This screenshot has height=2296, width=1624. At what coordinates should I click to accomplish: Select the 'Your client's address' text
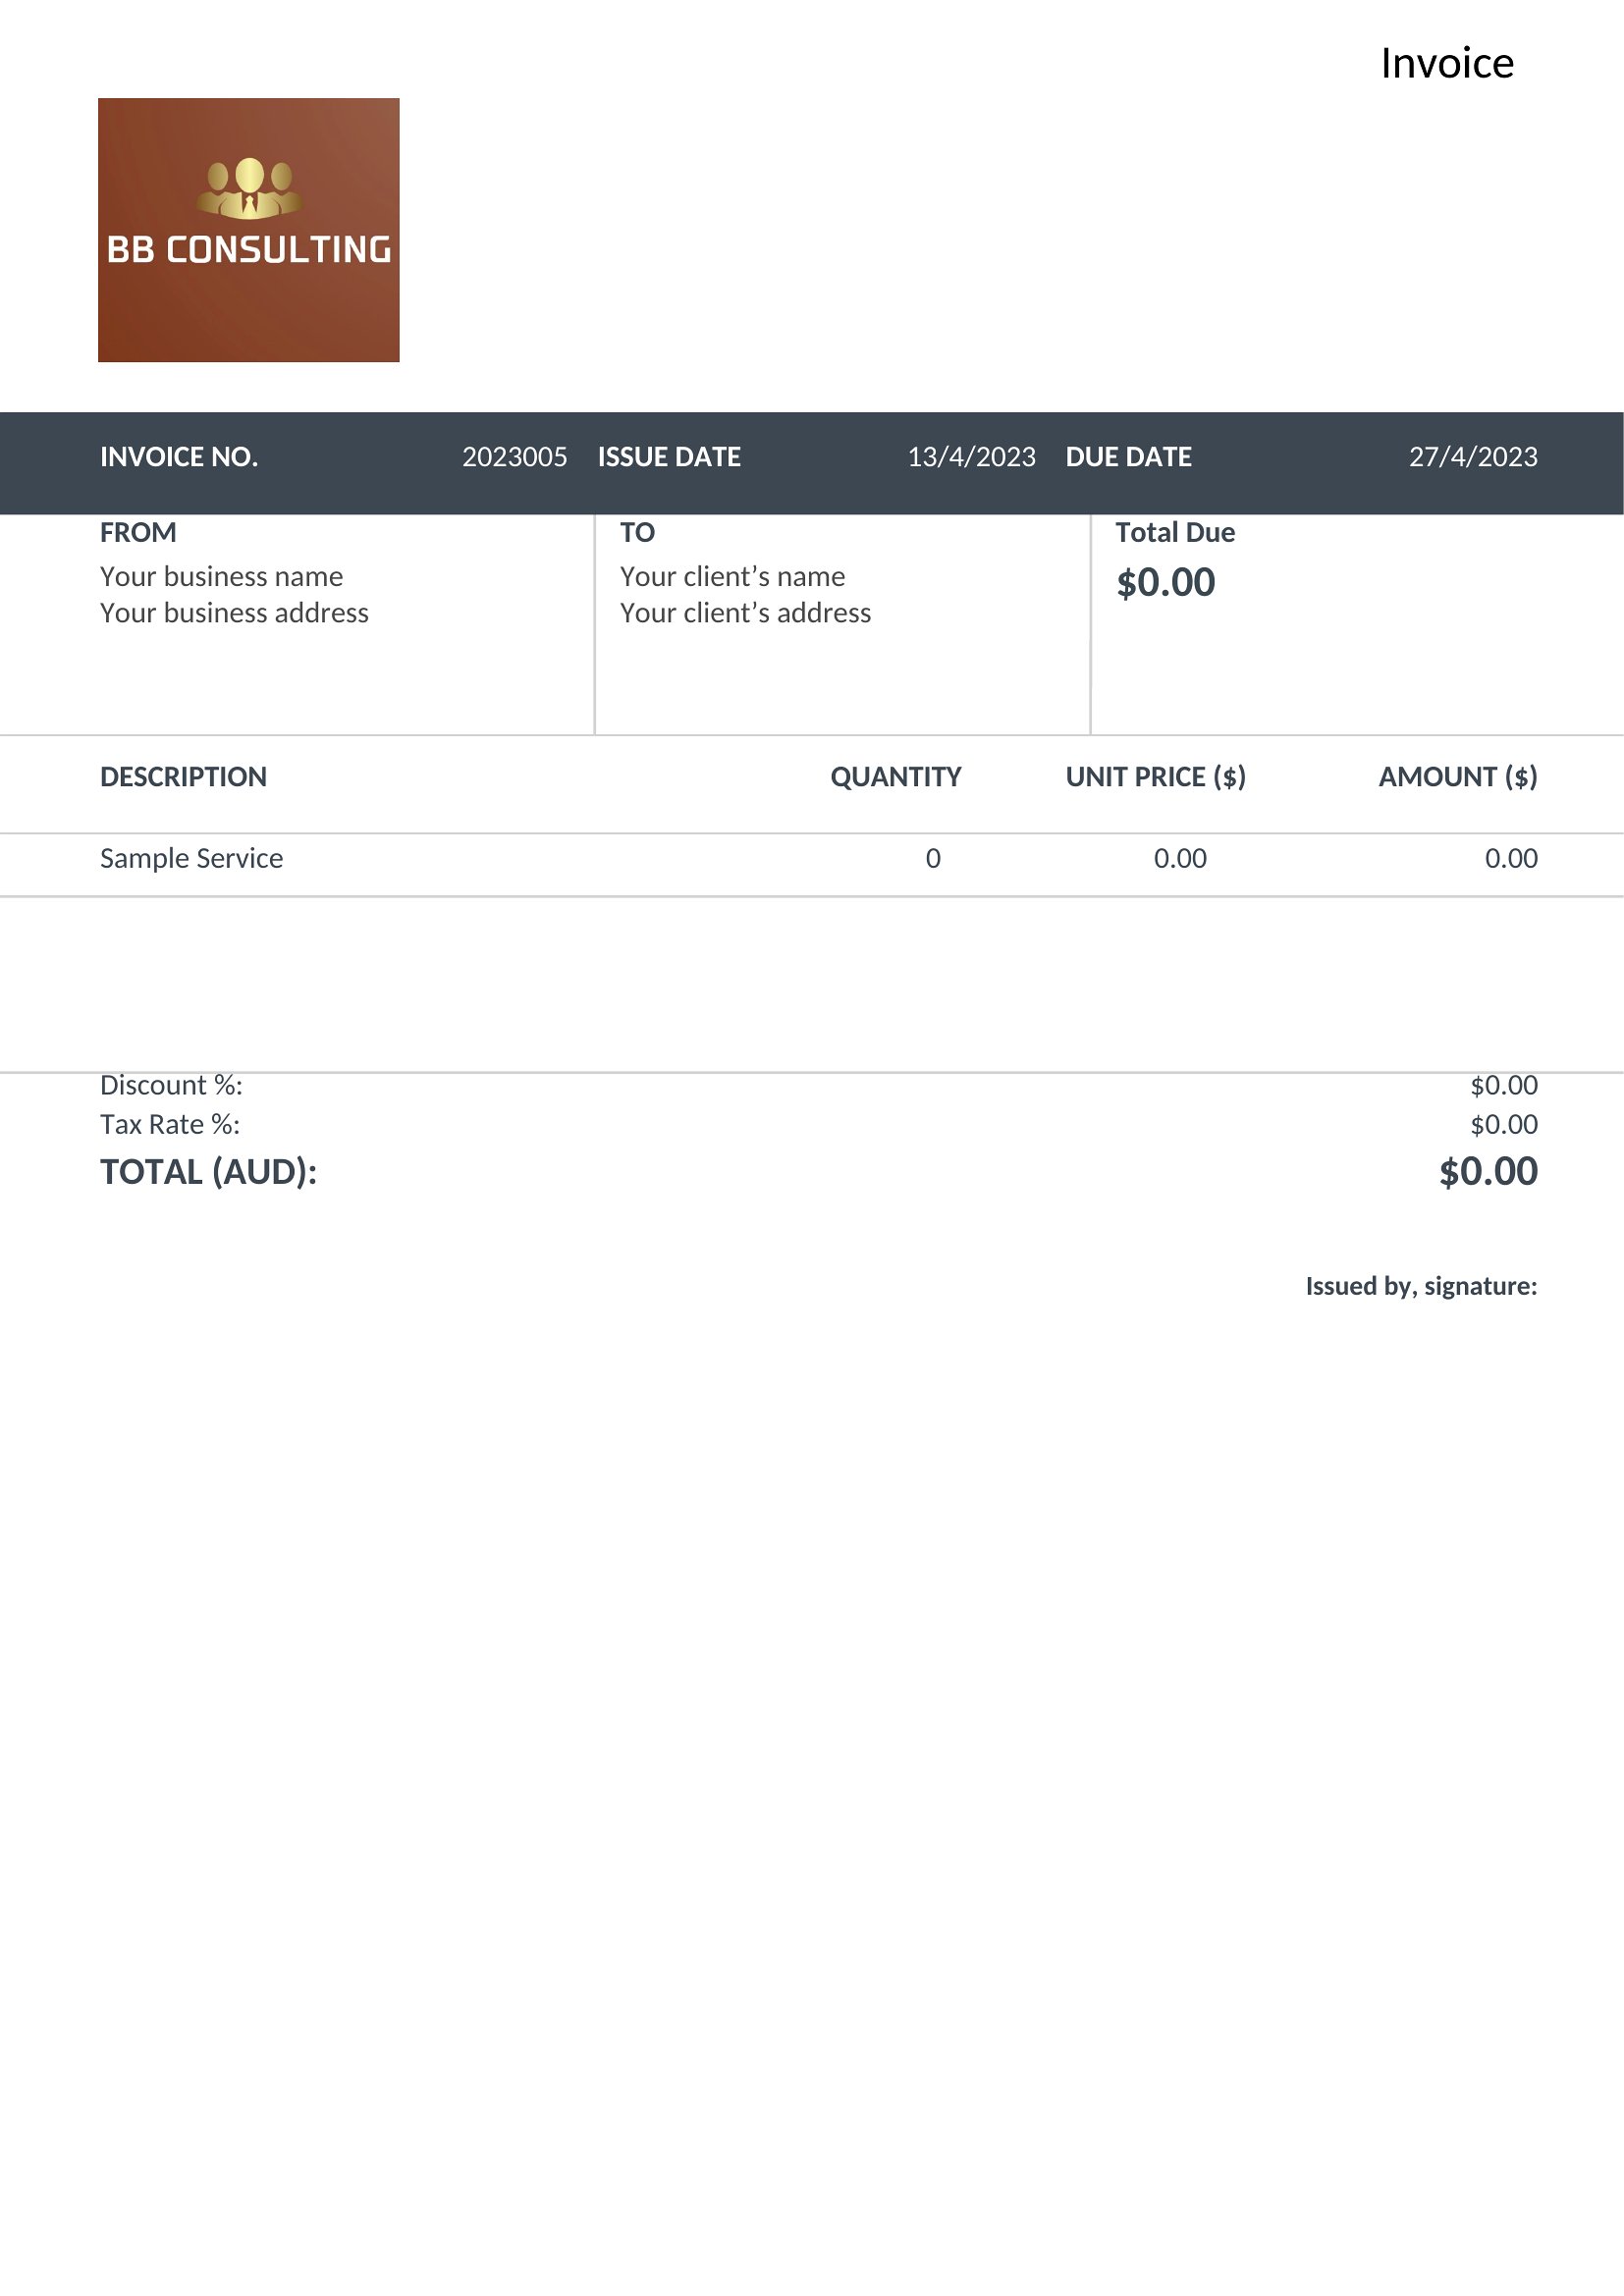pos(745,613)
